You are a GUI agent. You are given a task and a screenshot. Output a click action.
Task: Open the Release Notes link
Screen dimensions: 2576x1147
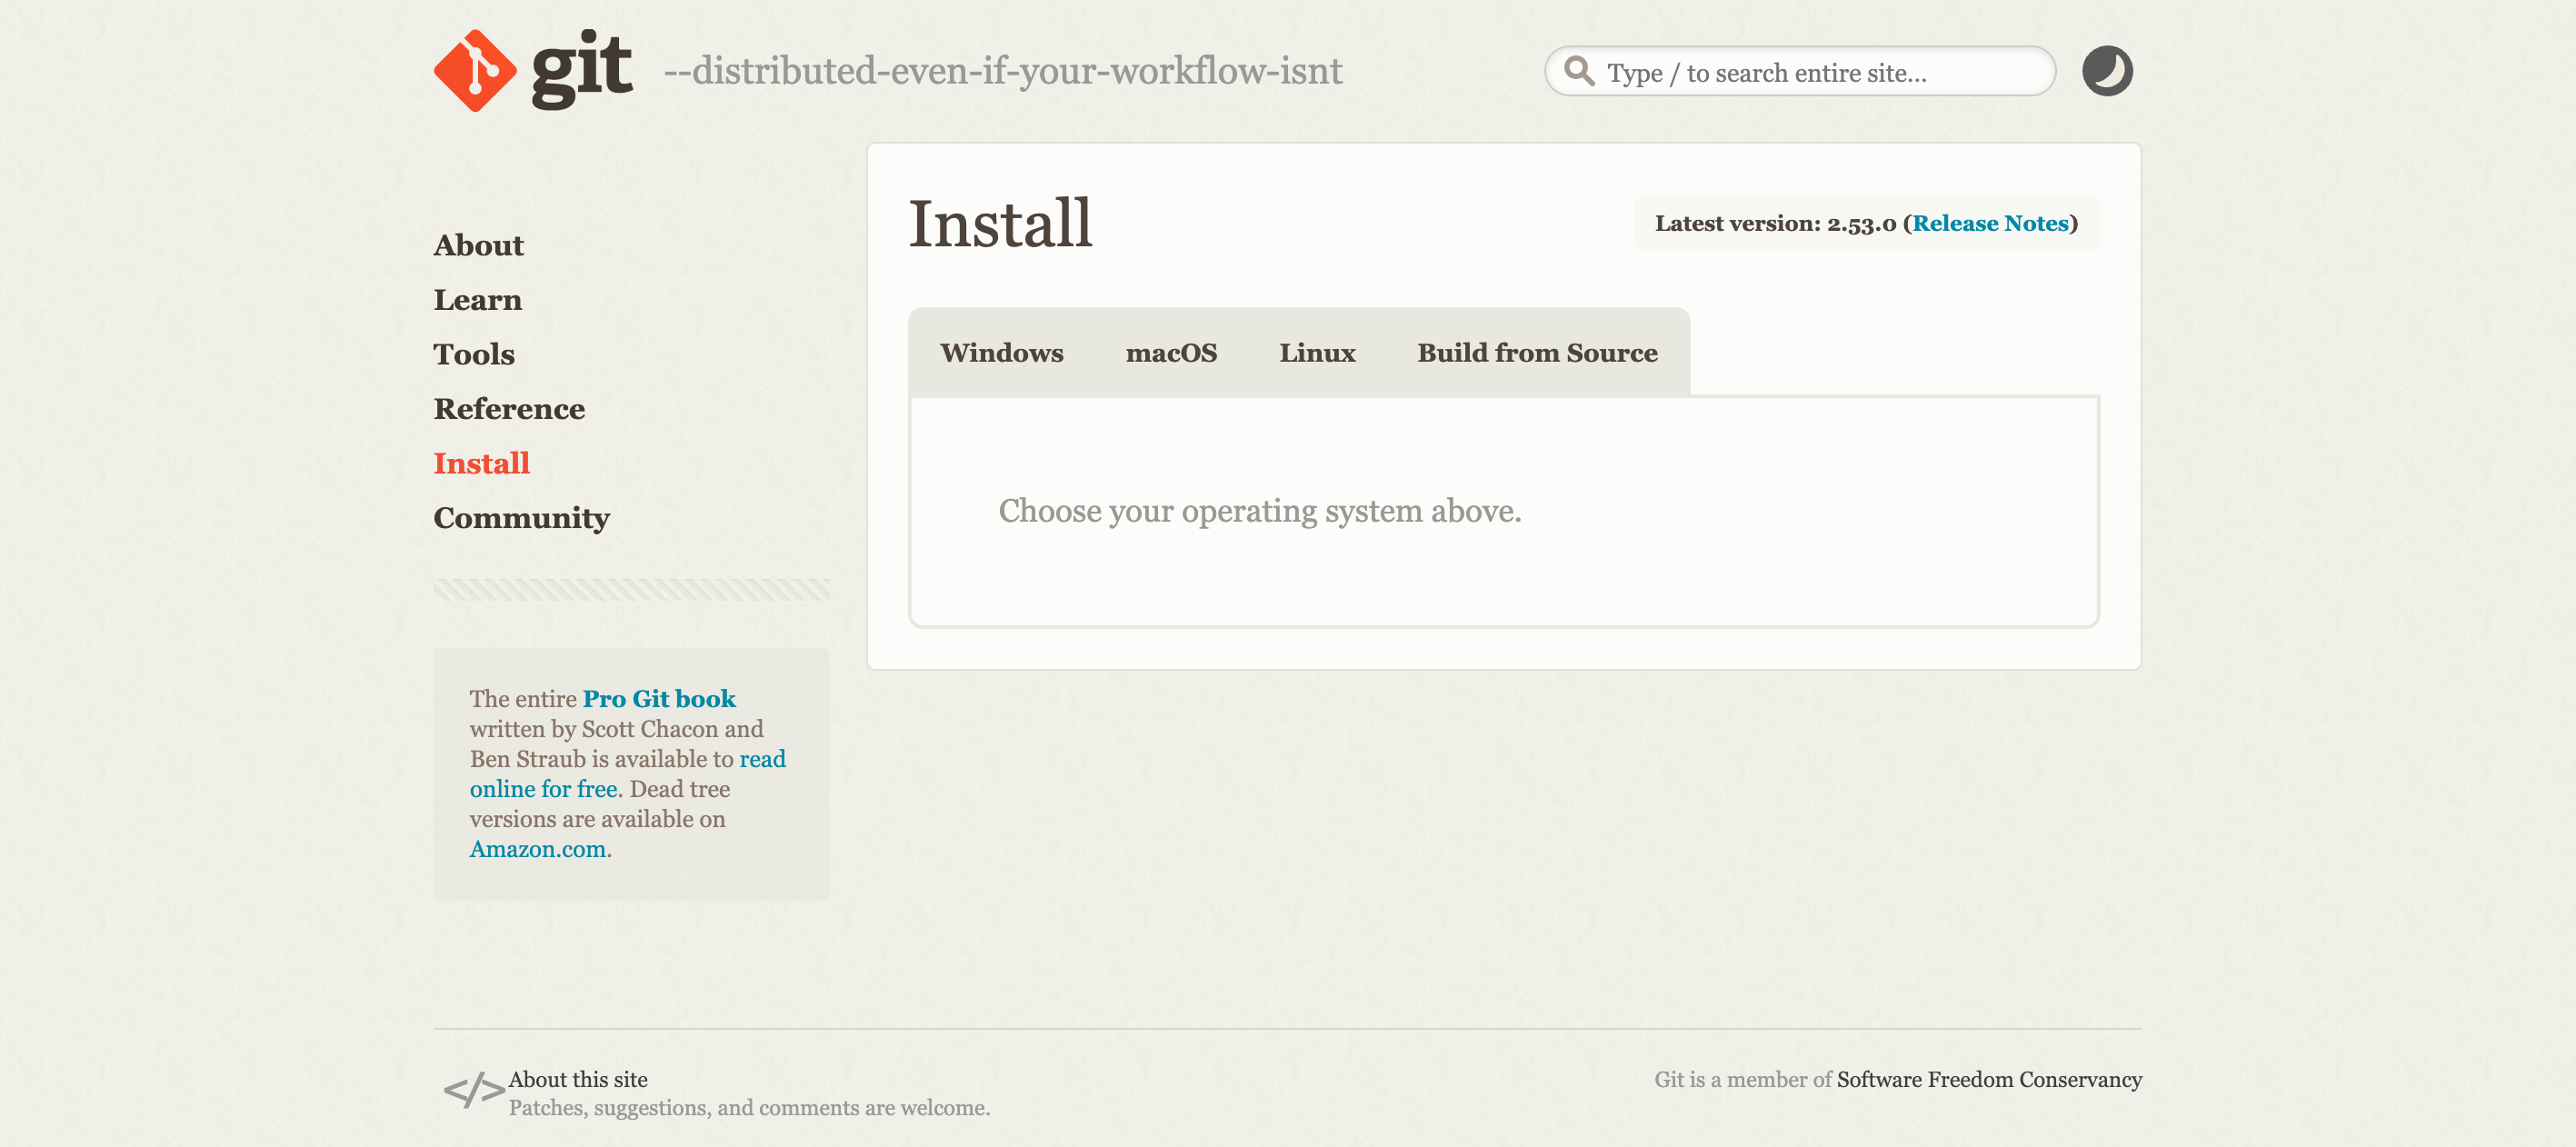[x=1990, y=223]
